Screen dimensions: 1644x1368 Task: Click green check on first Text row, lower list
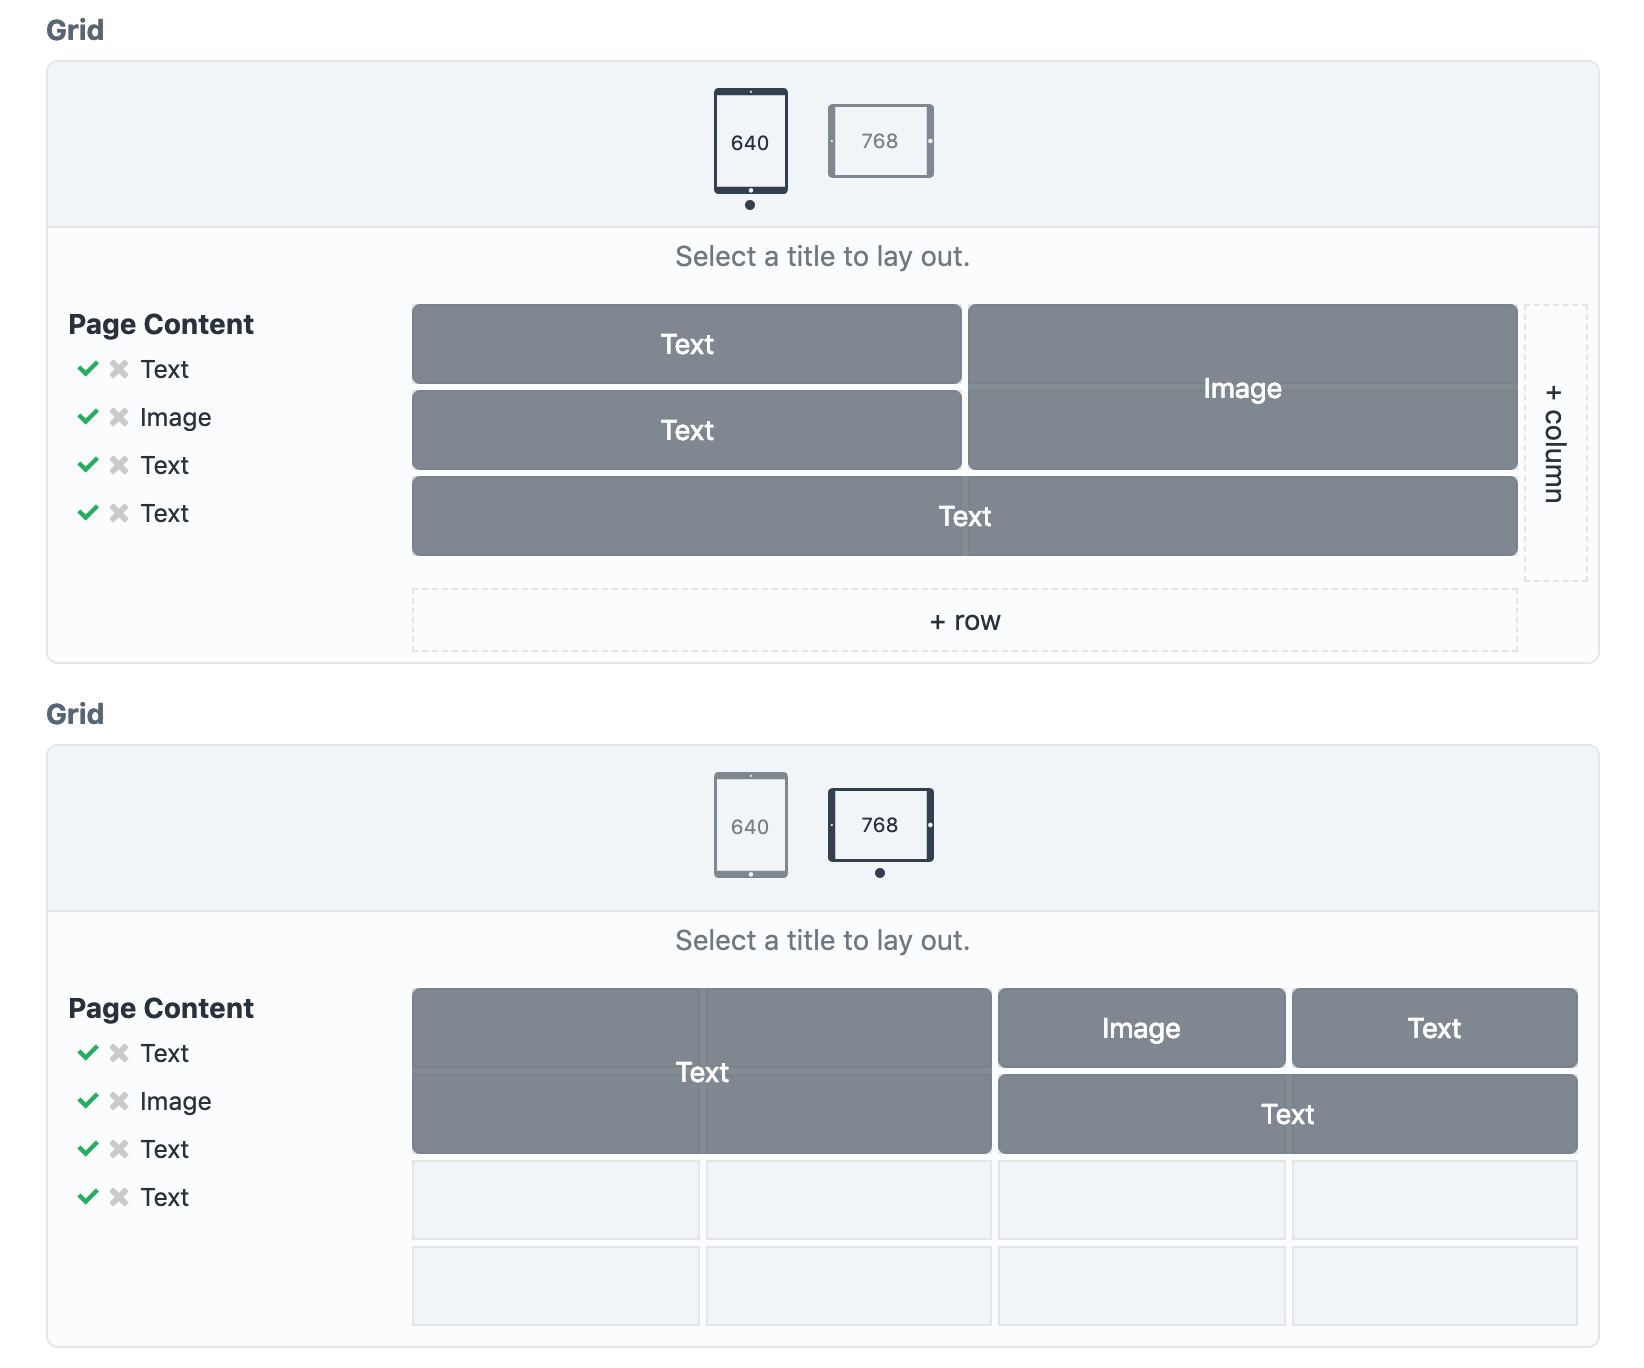pos(88,1053)
